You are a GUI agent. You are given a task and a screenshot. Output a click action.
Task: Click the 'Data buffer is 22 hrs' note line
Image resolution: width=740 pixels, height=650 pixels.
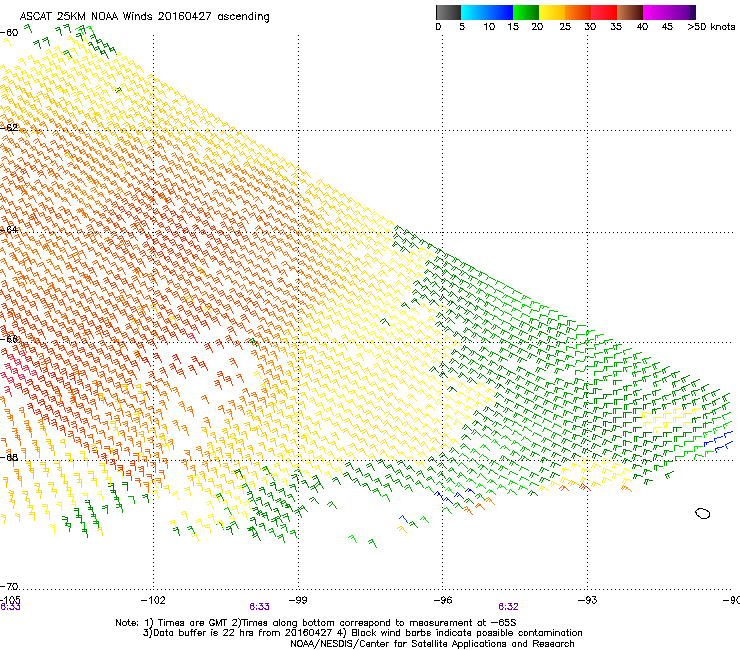pos(362,633)
